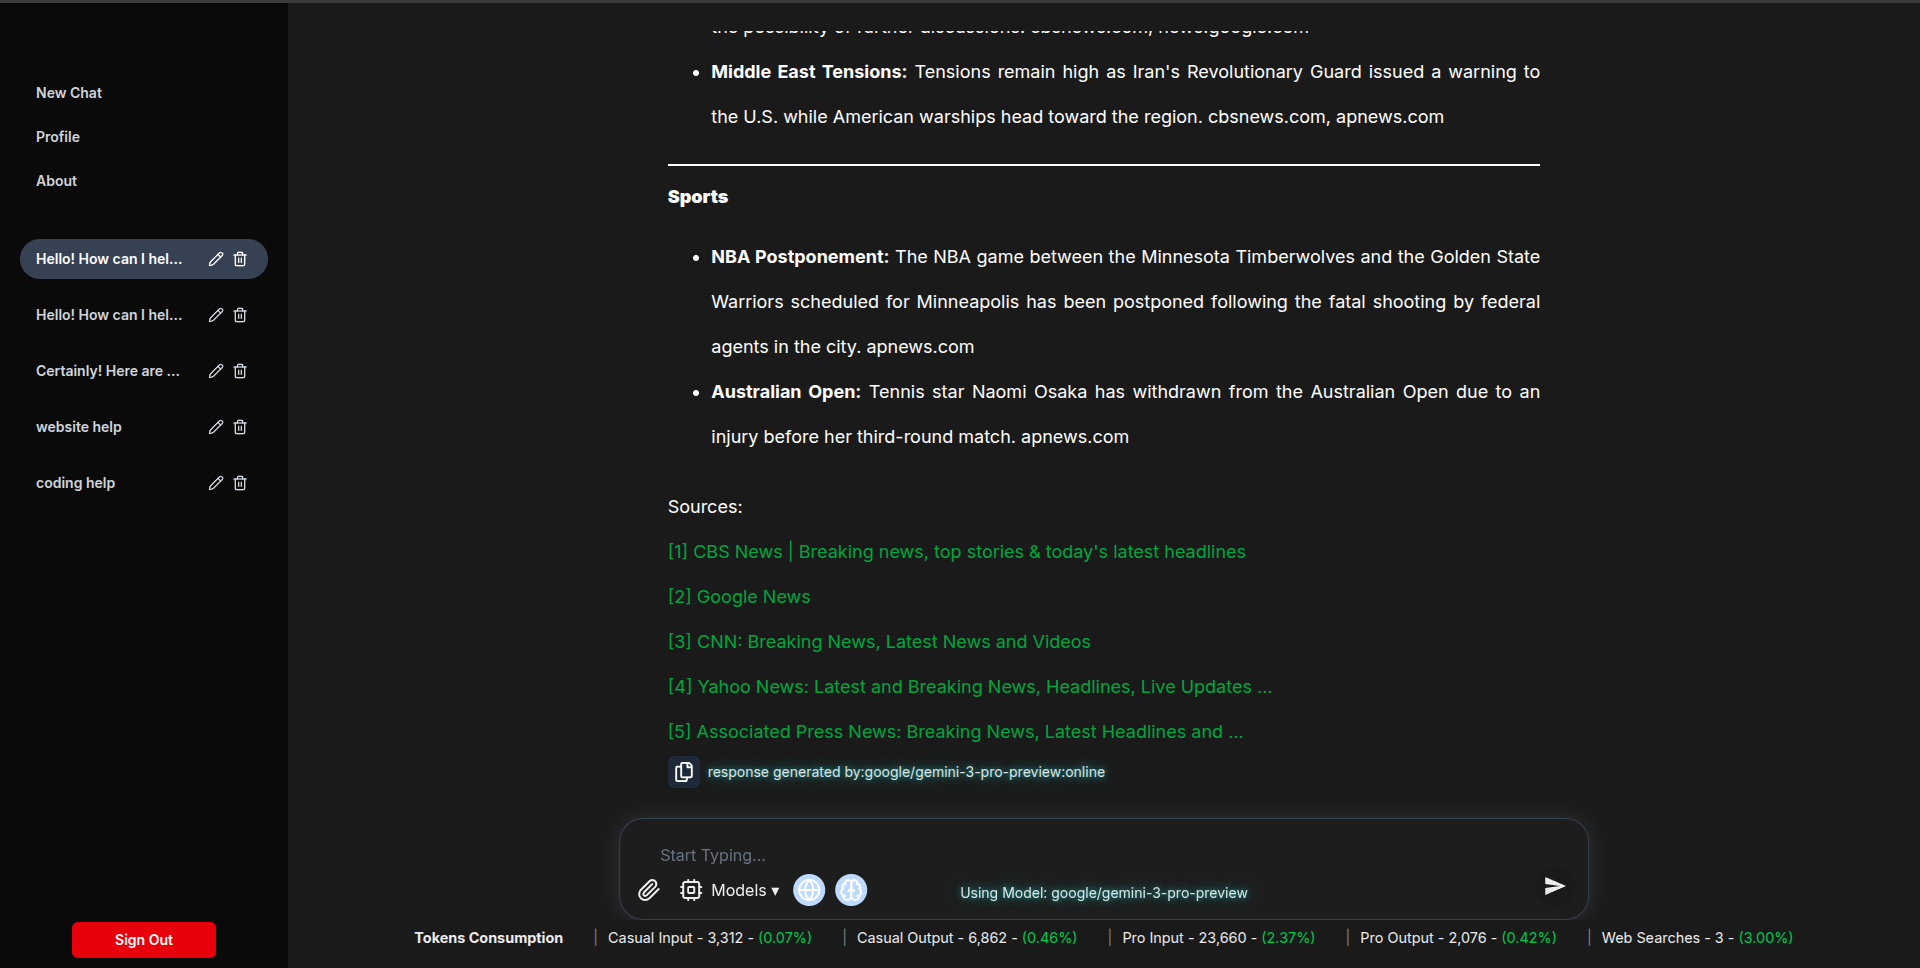Screen dimensions: 1920x968
Task: Open source link [4] Yahoo News
Action: tap(970, 687)
